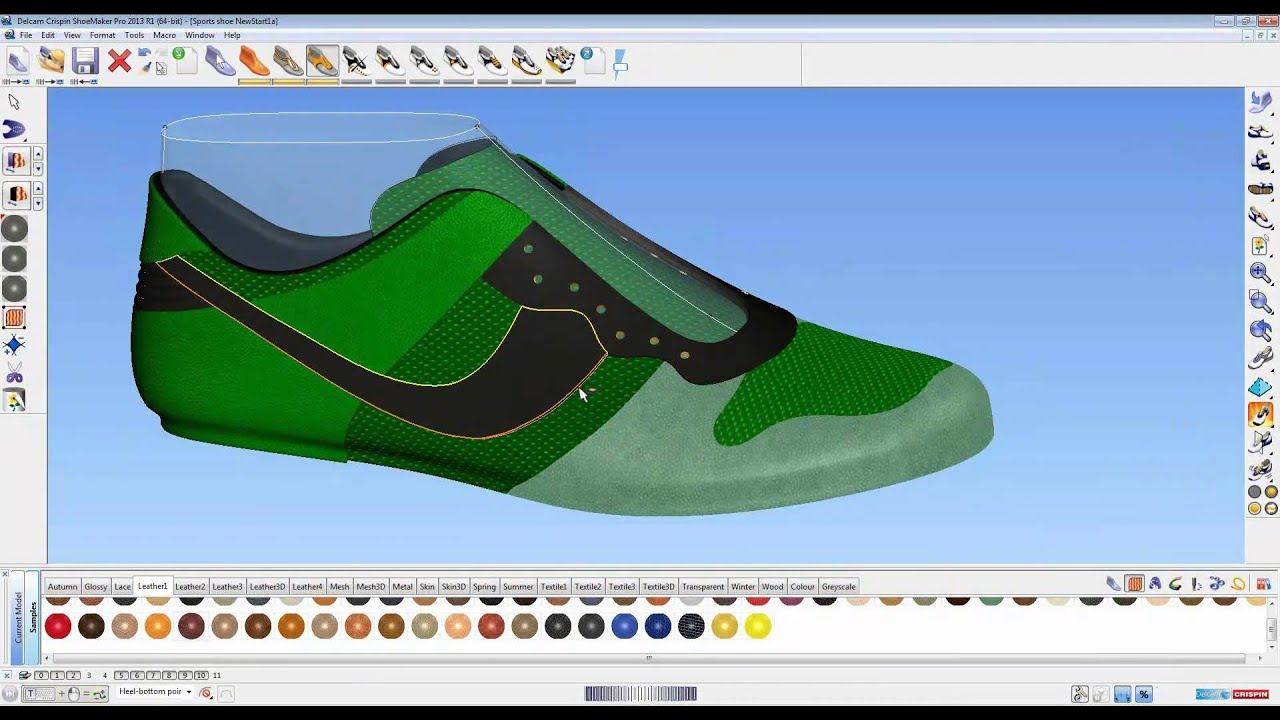Open the Edit menu

click(48, 35)
